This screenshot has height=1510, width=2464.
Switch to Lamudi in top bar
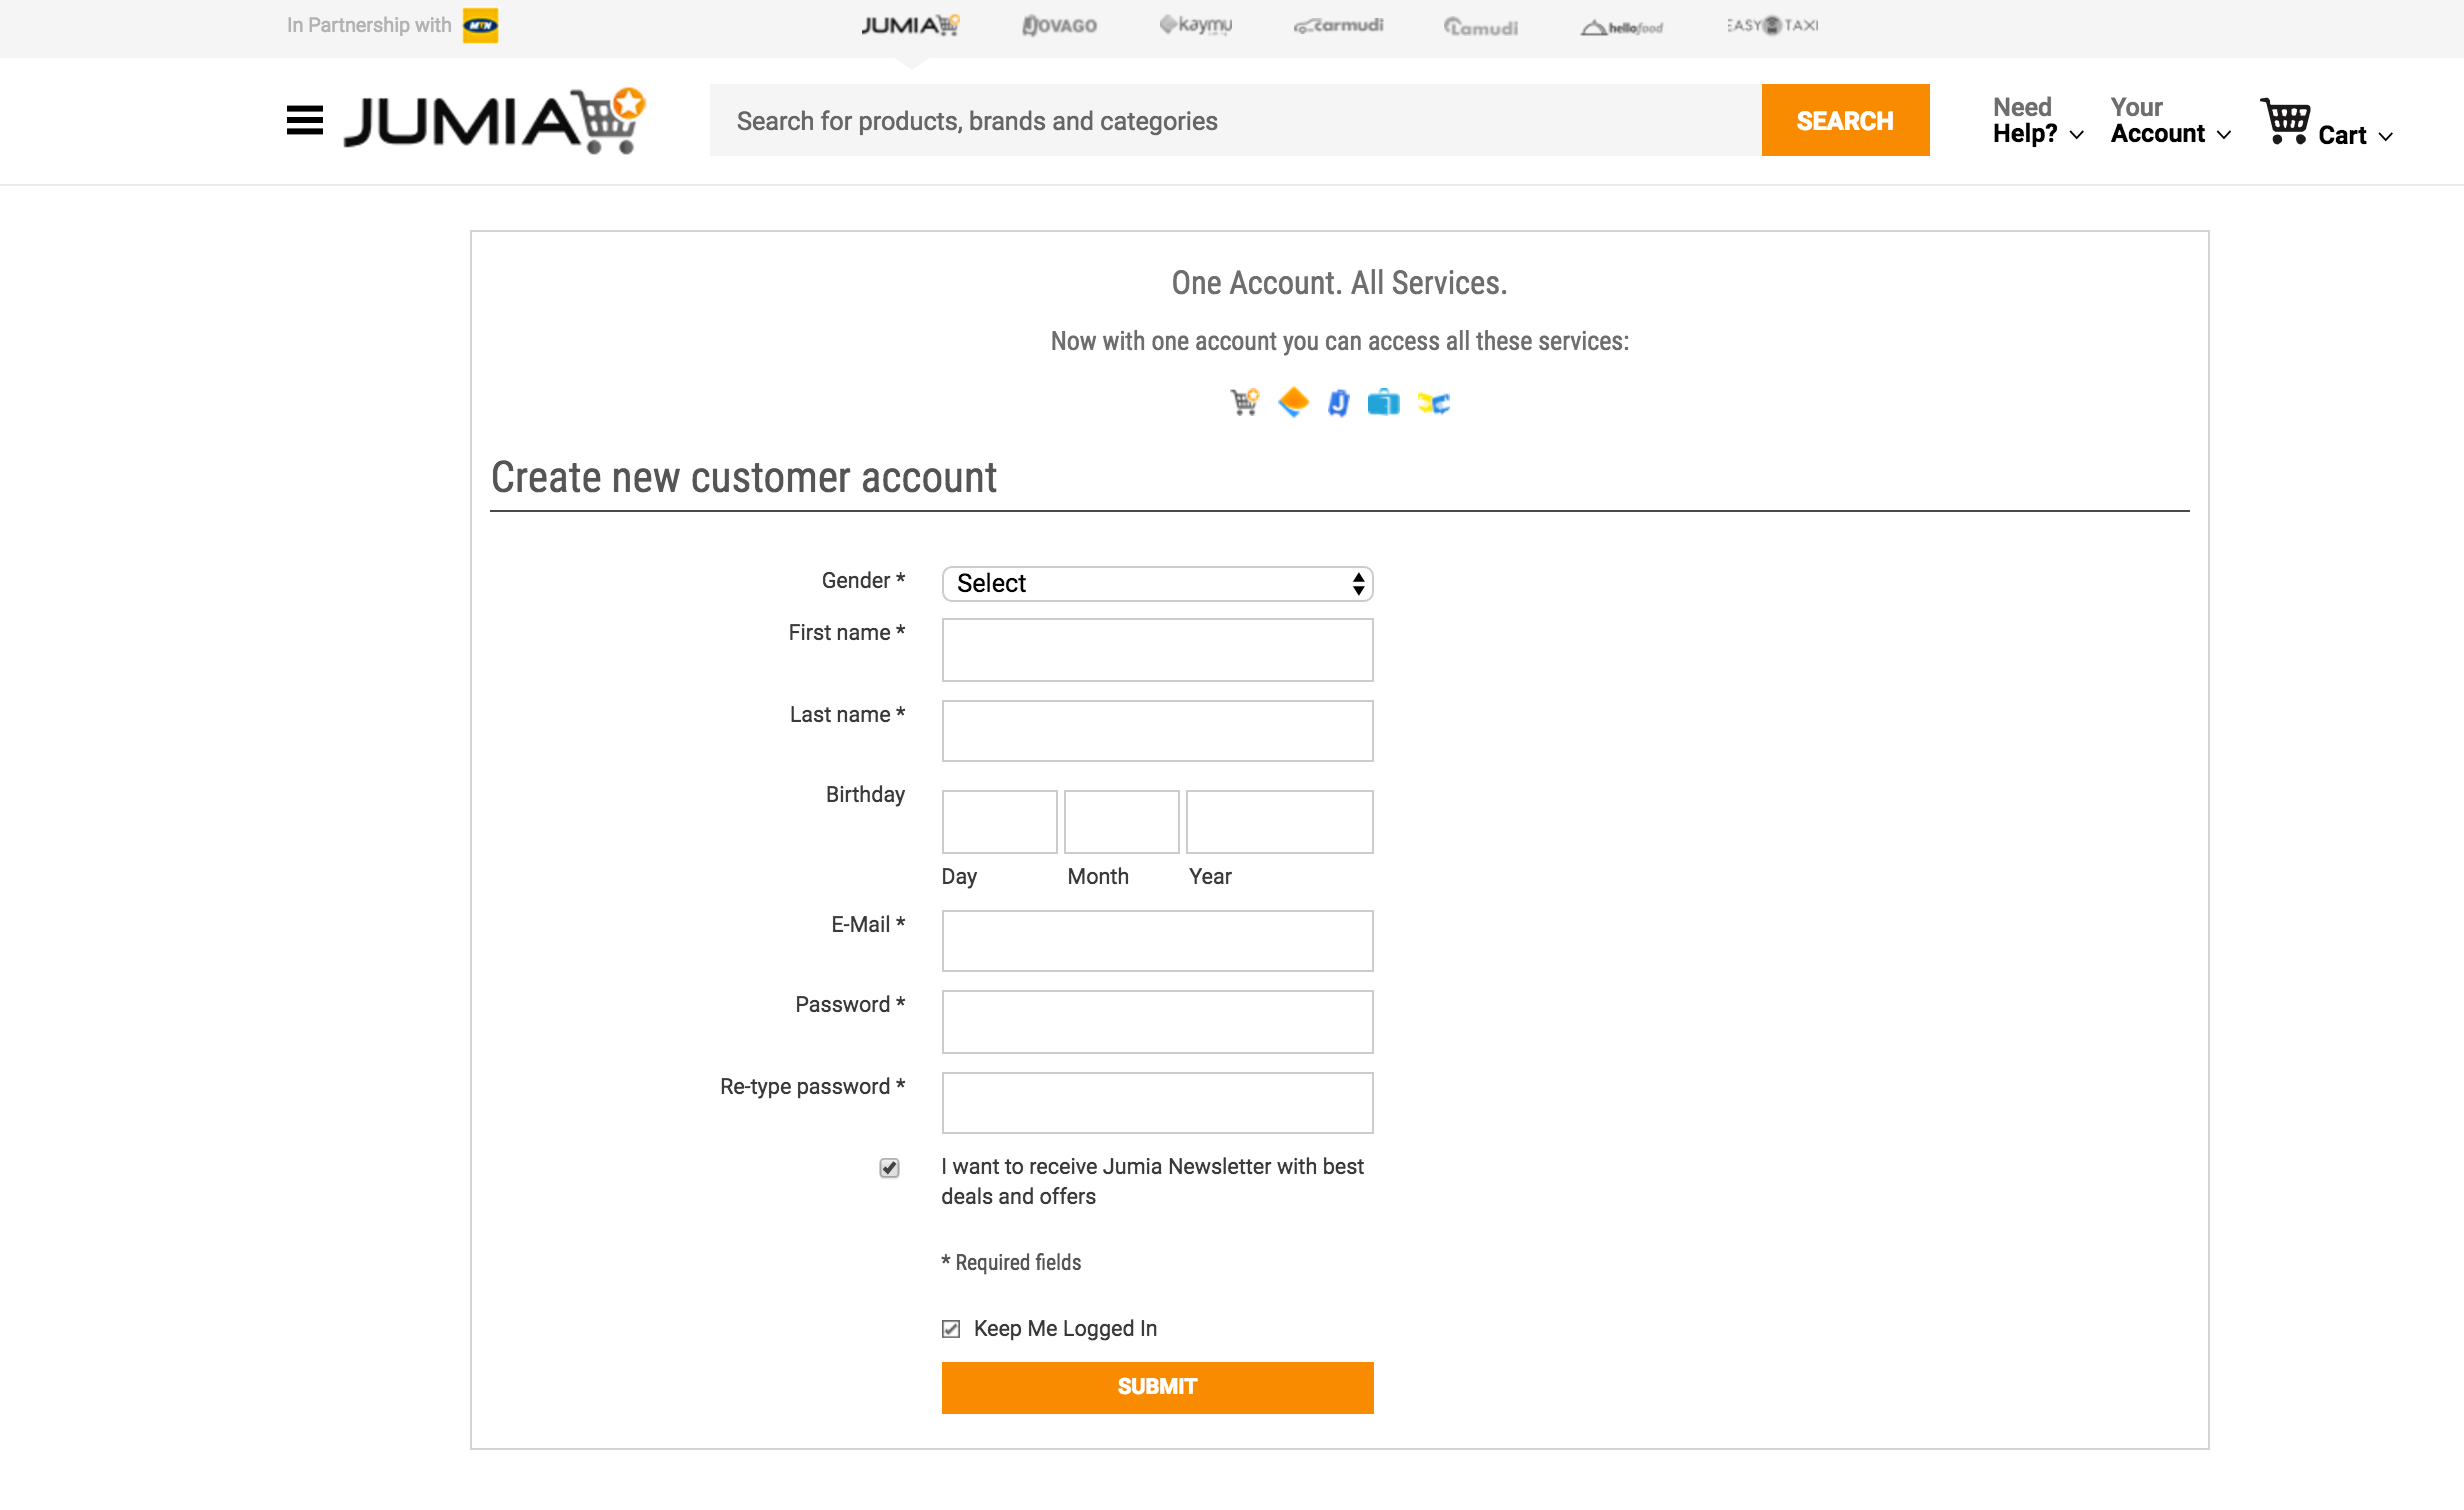click(x=1480, y=27)
